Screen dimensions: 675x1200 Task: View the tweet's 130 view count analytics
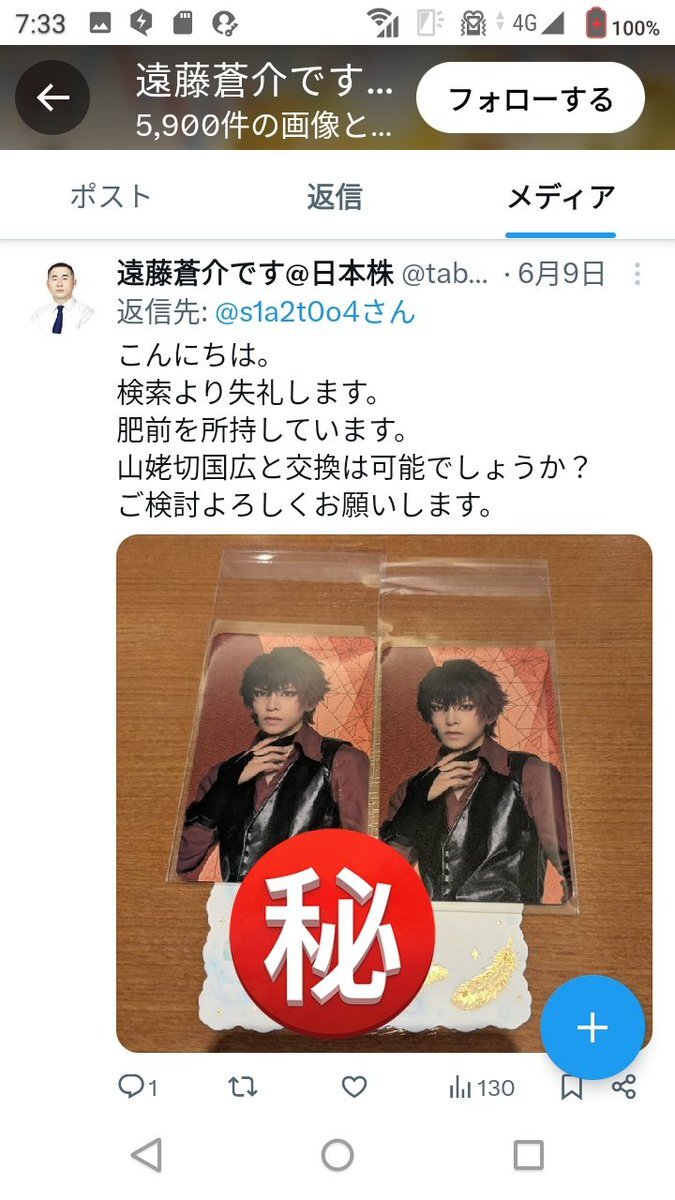coord(482,1087)
